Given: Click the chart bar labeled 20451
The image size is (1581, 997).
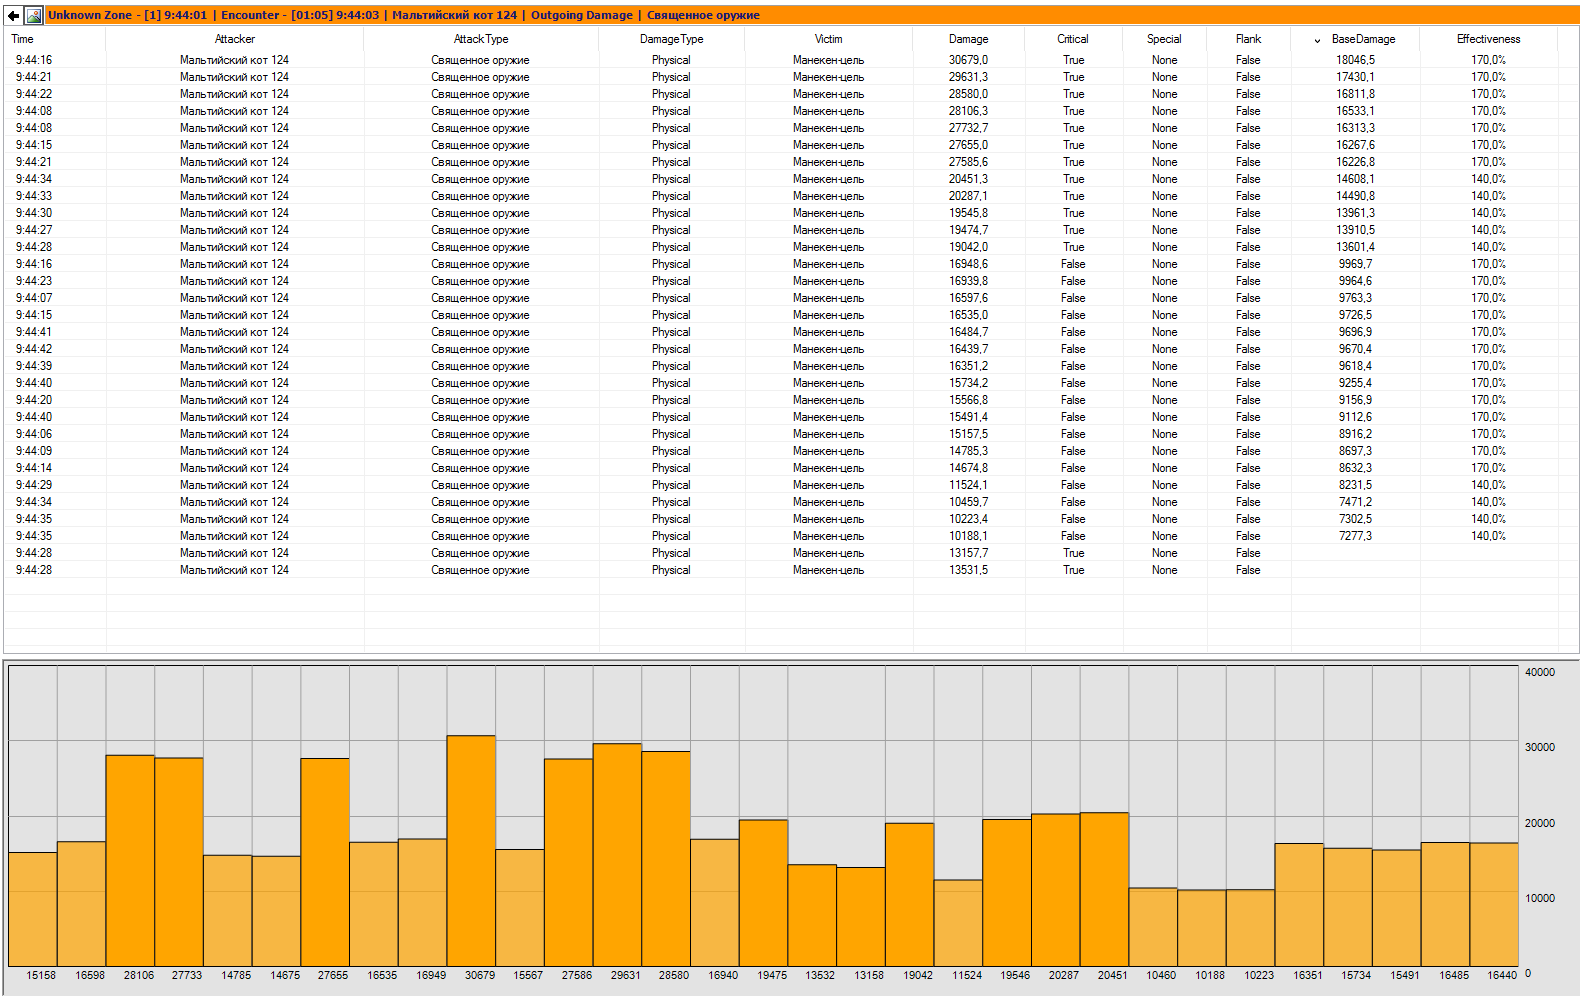Looking at the screenshot, I should click(x=1104, y=890).
